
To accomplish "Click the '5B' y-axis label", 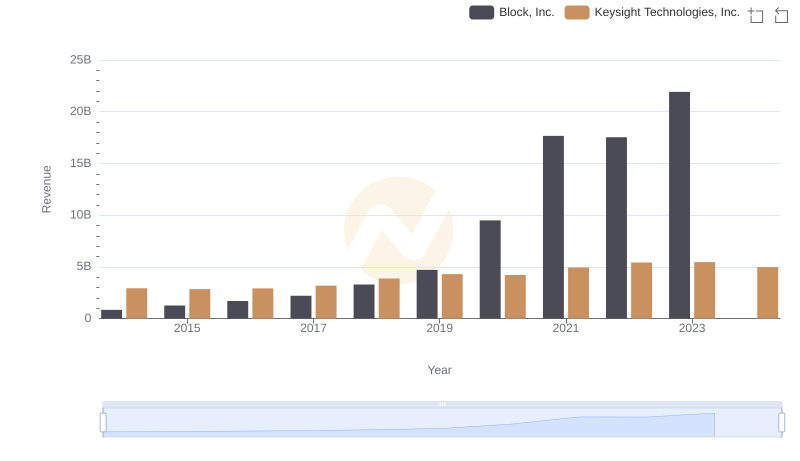I will (84, 267).
